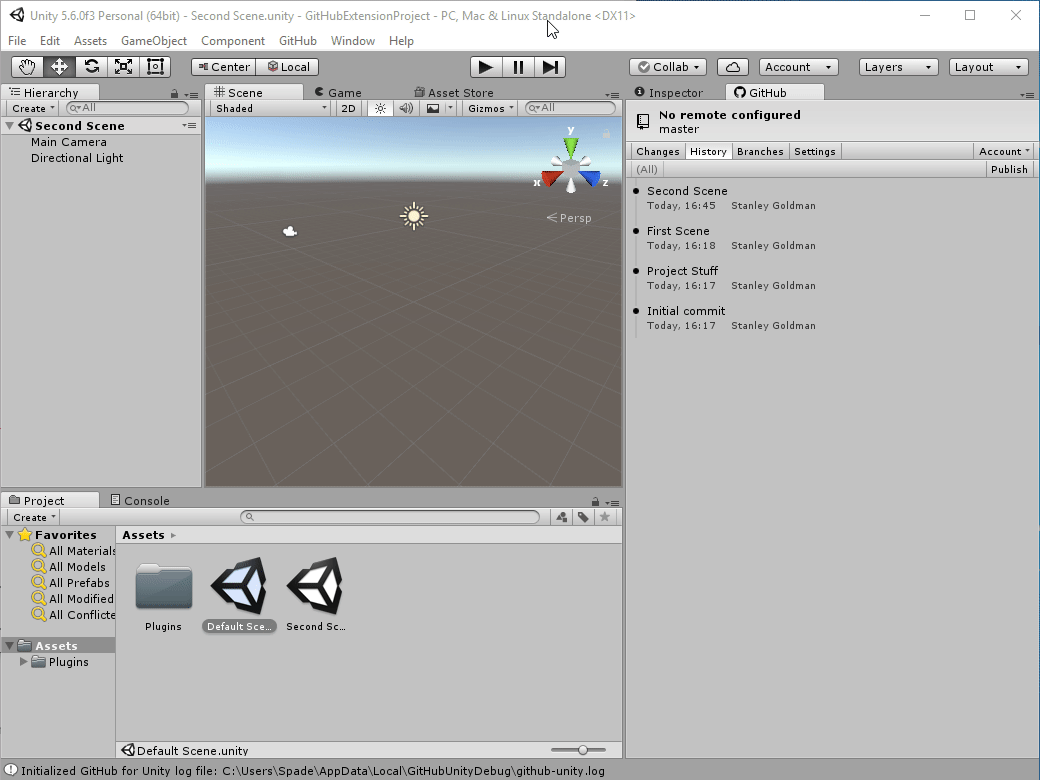The image size is (1040, 780).
Task: Click the scene gizmo red X axis
Action: (x=550, y=179)
